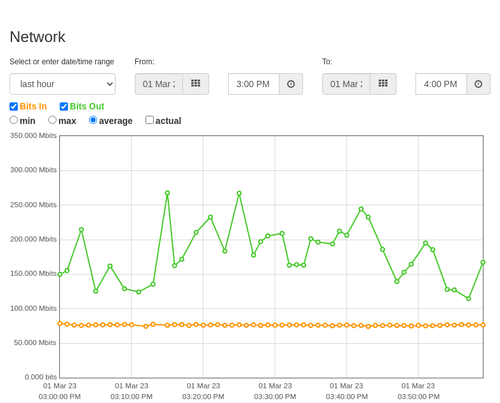Viewport: 500px width, 403px height.
Task: Open the To date calendar picker icon
Action: [383, 84]
